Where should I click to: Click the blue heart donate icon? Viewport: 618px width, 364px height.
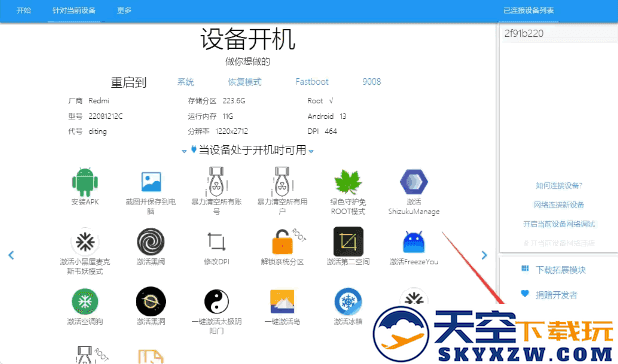pyautogui.click(x=525, y=293)
